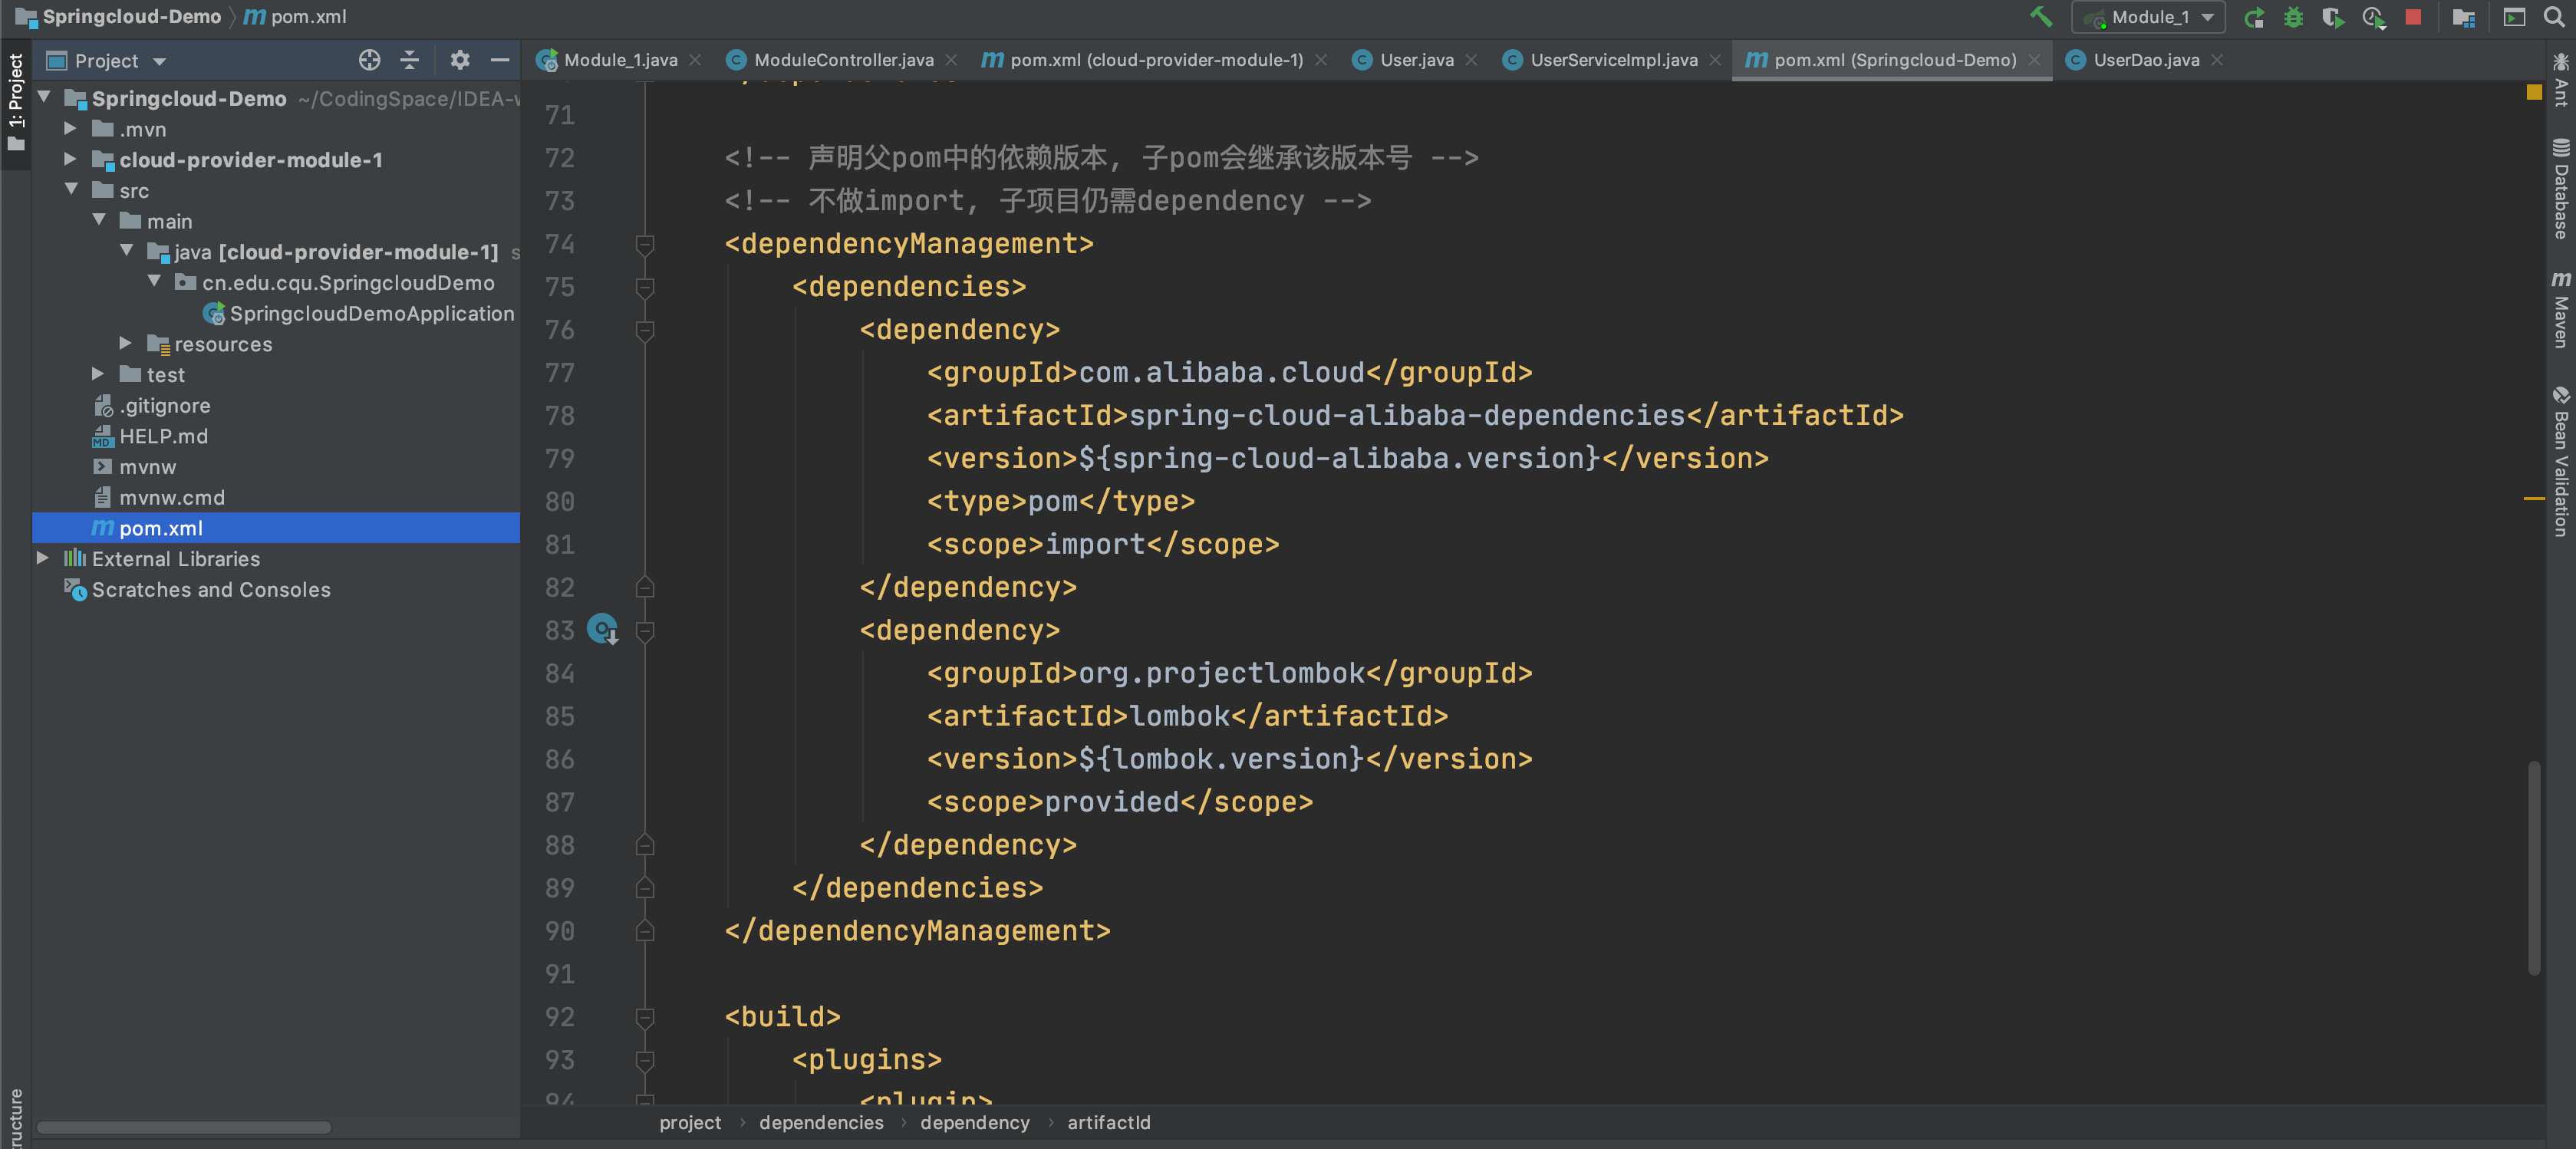
Task: Select SpringcloudDemoApplication in project tree
Action: click(371, 314)
